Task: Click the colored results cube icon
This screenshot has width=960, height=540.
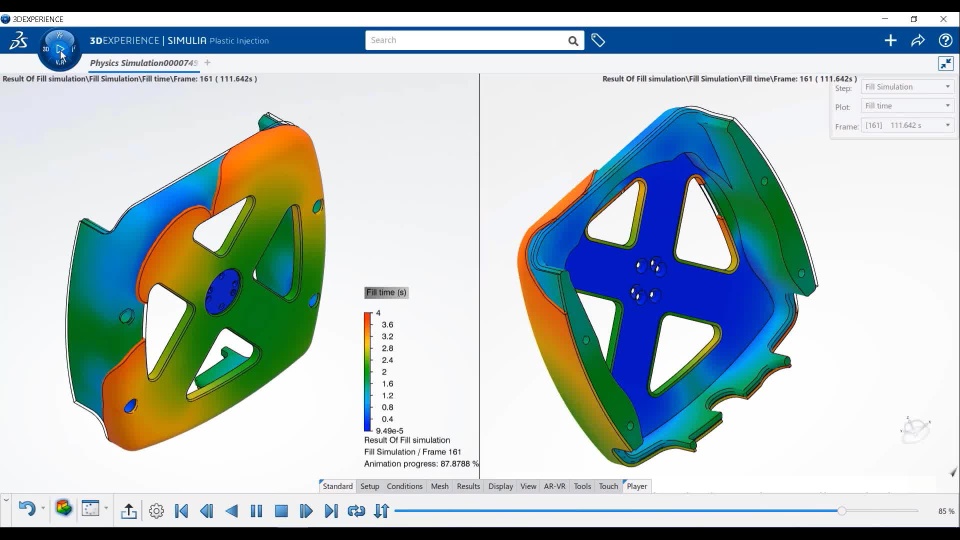Action: [x=64, y=508]
